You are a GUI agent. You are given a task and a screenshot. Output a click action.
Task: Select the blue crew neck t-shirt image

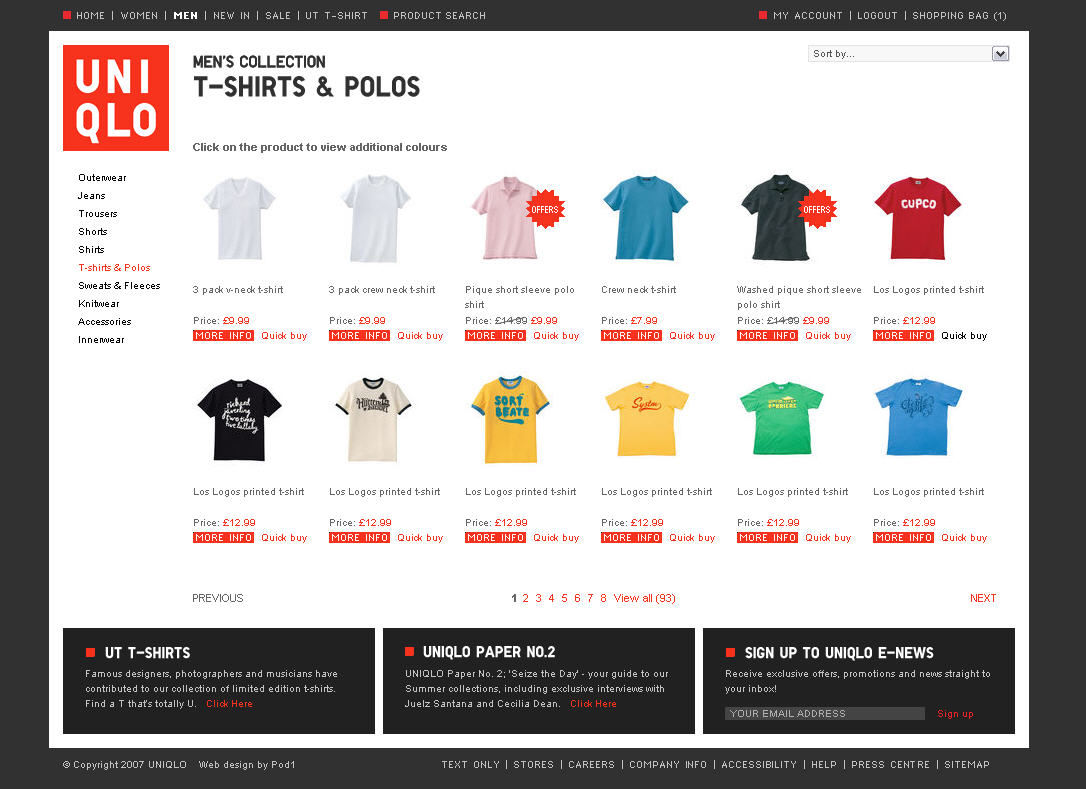tap(646, 218)
